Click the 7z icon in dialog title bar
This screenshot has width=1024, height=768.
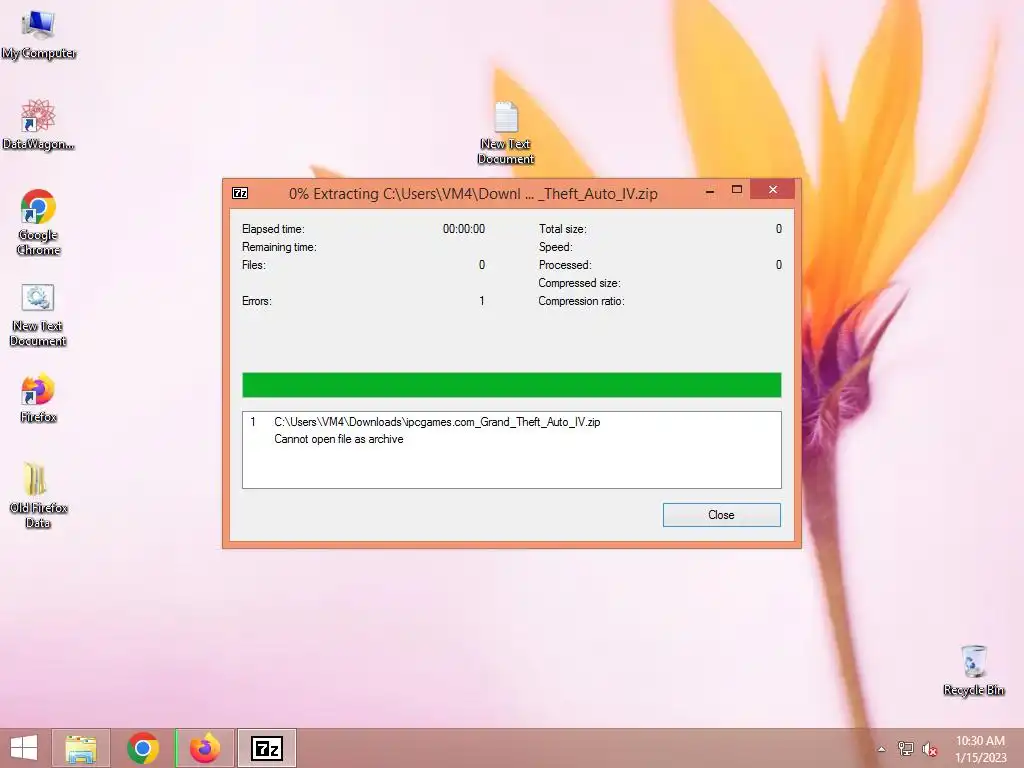[x=240, y=193]
